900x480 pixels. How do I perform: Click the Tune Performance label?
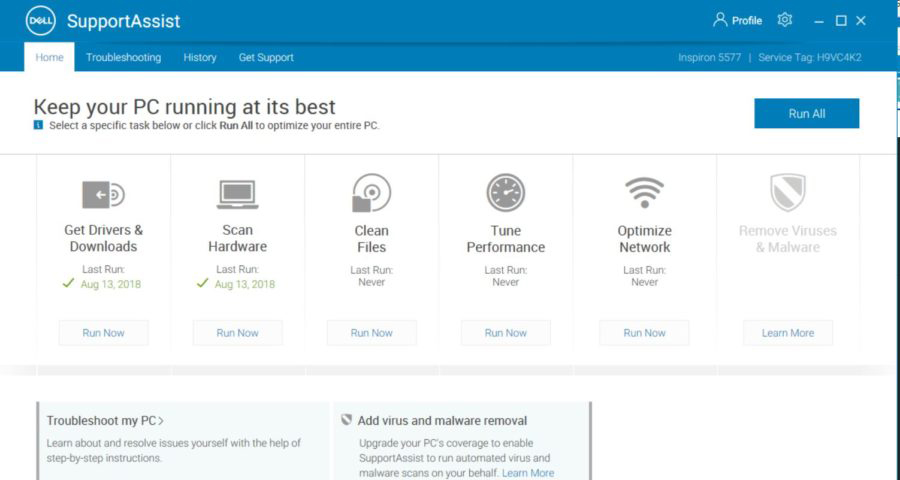click(x=506, y=239)
